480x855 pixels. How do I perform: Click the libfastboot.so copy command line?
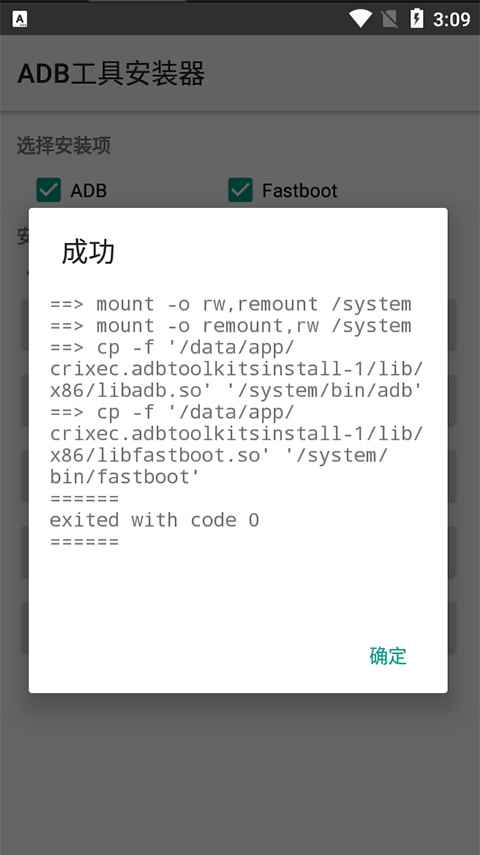point(236,444)
